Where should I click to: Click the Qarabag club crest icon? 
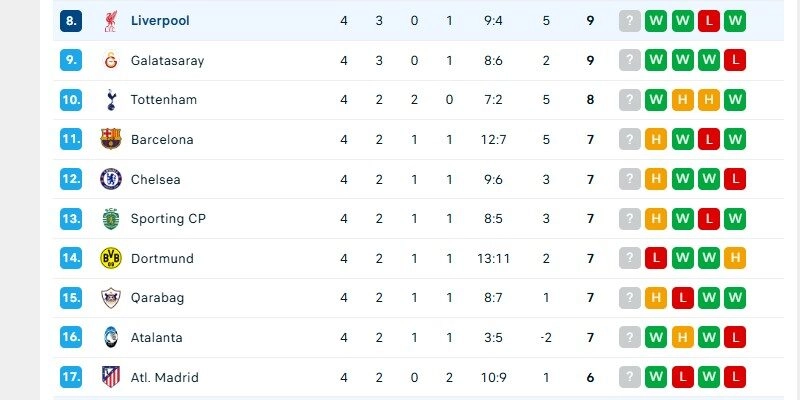[x=110, y=298]
